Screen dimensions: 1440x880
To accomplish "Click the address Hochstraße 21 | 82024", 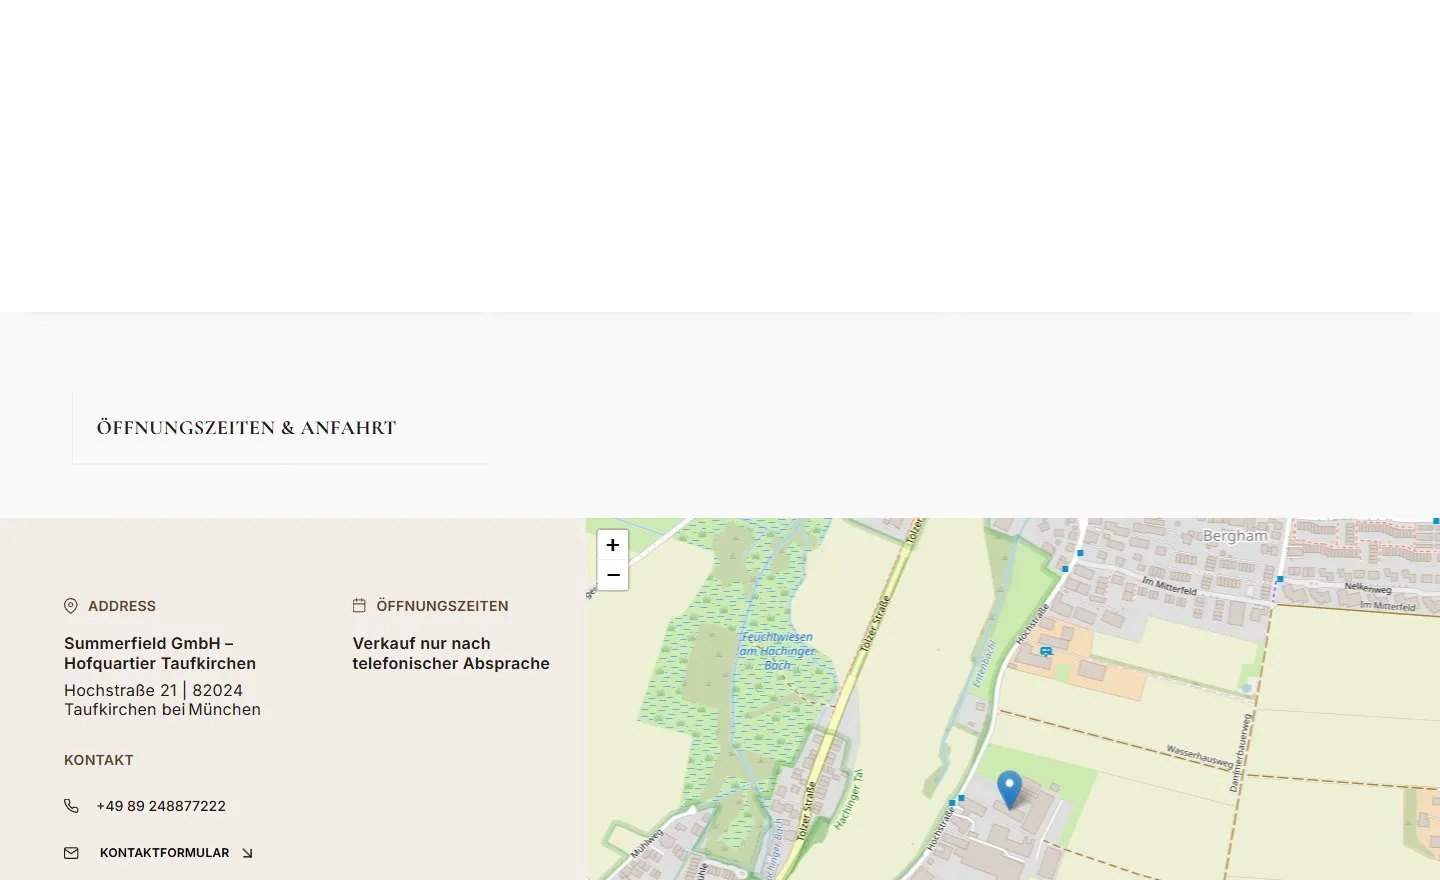I will [153, 690].
